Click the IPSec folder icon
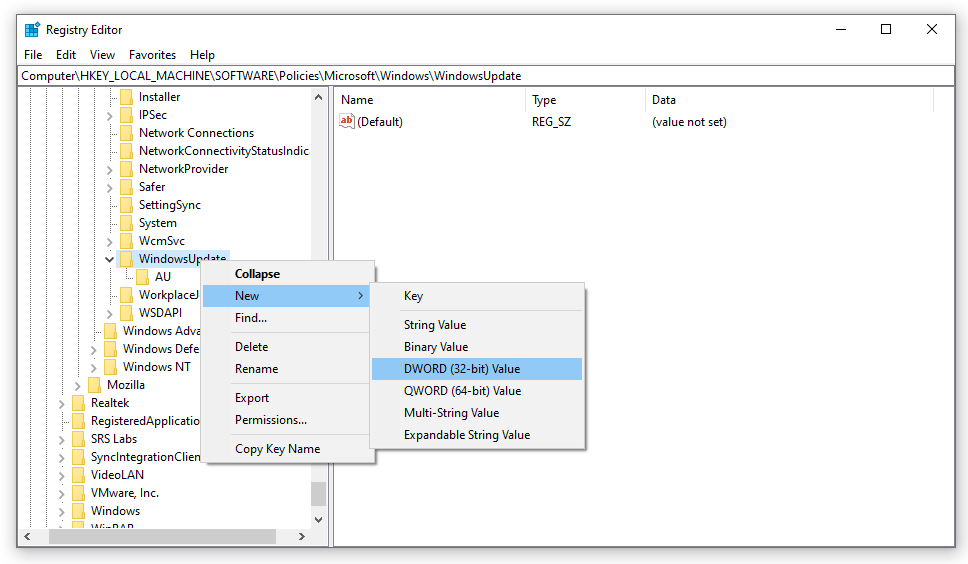968x564 pixels. click(127, 115)
